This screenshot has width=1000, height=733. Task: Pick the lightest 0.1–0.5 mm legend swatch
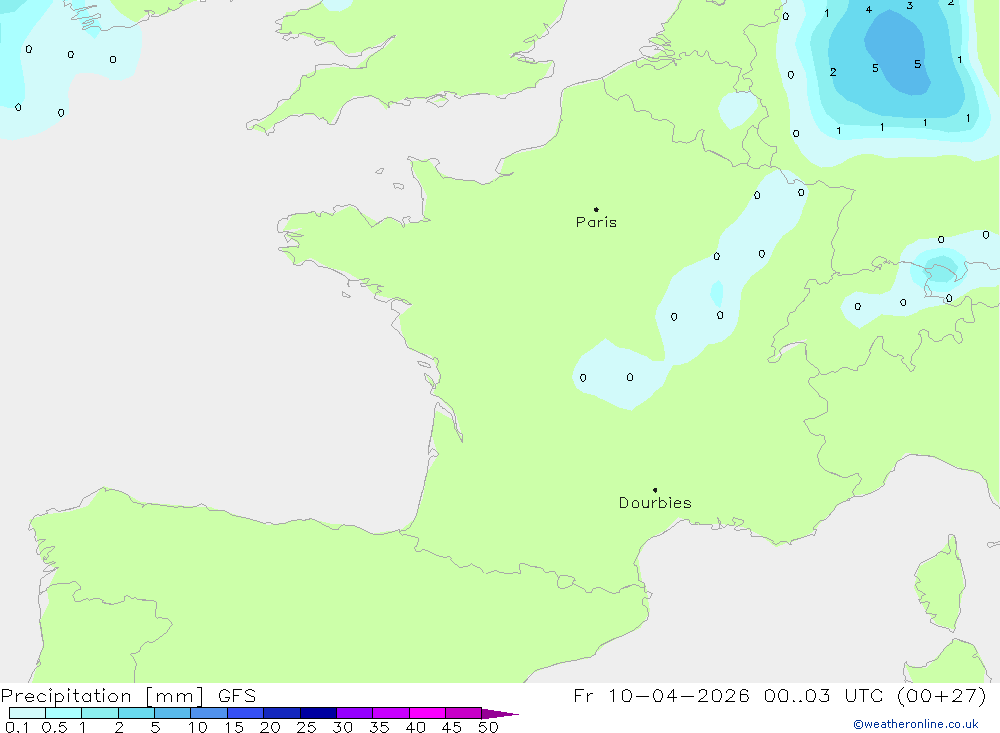click(27, 713)
